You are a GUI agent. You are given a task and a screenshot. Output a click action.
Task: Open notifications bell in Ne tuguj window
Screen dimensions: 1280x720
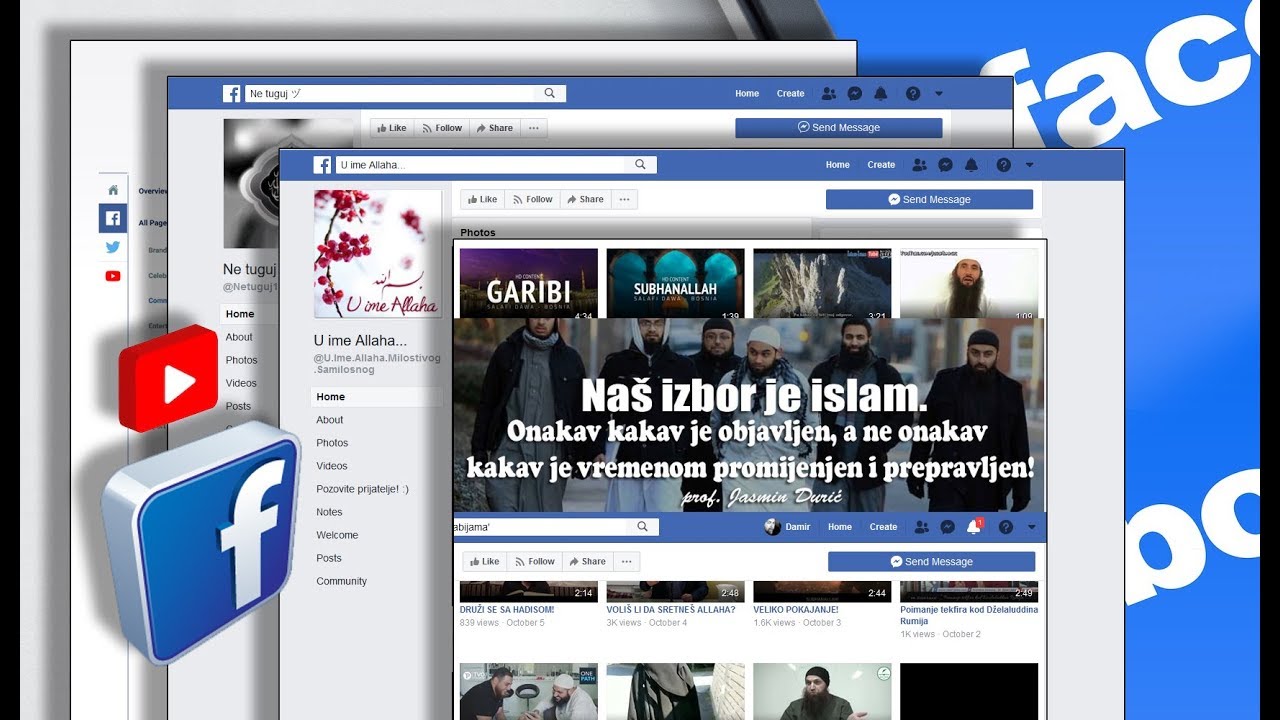pyautogui.click(x=881, y=94)
